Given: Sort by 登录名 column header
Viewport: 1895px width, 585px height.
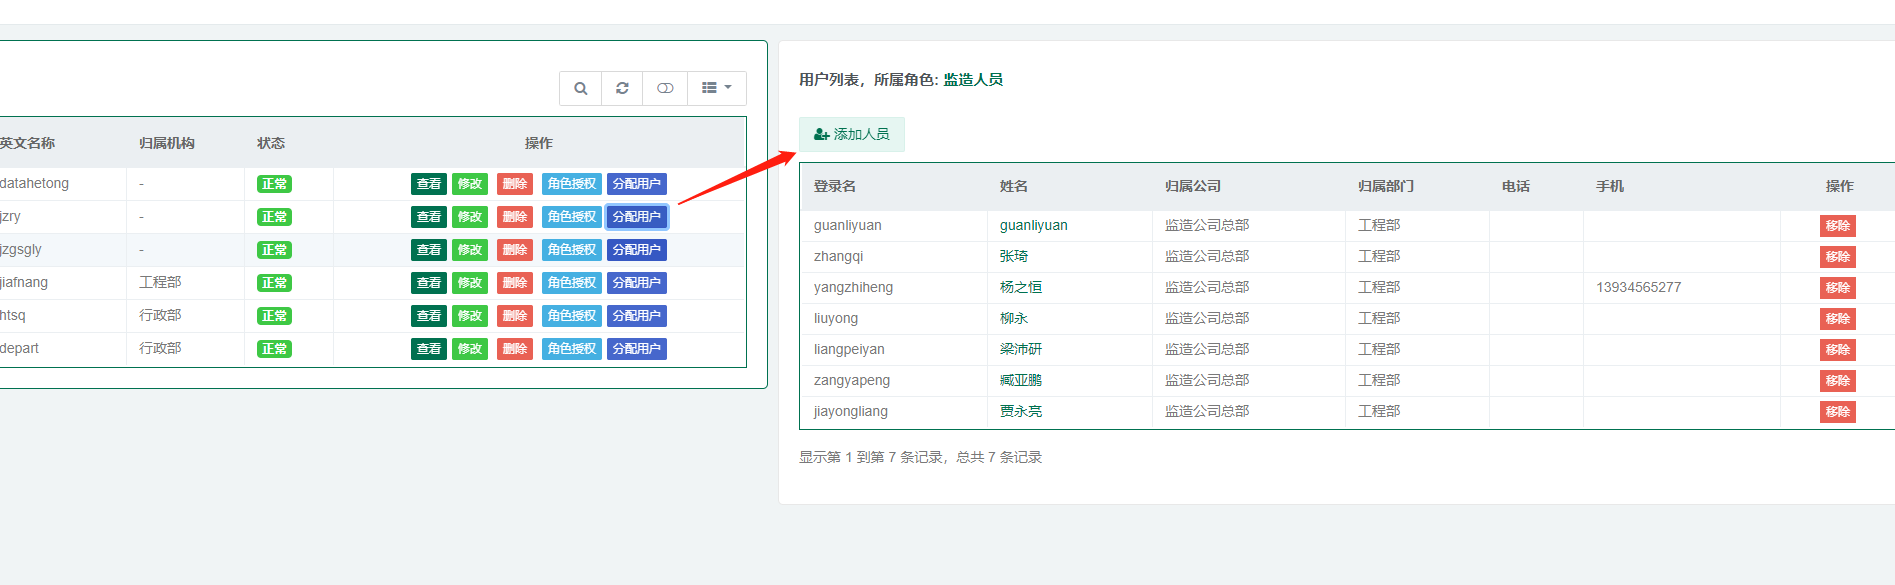Looking at the screenshot, I should [x=835, y=186].
